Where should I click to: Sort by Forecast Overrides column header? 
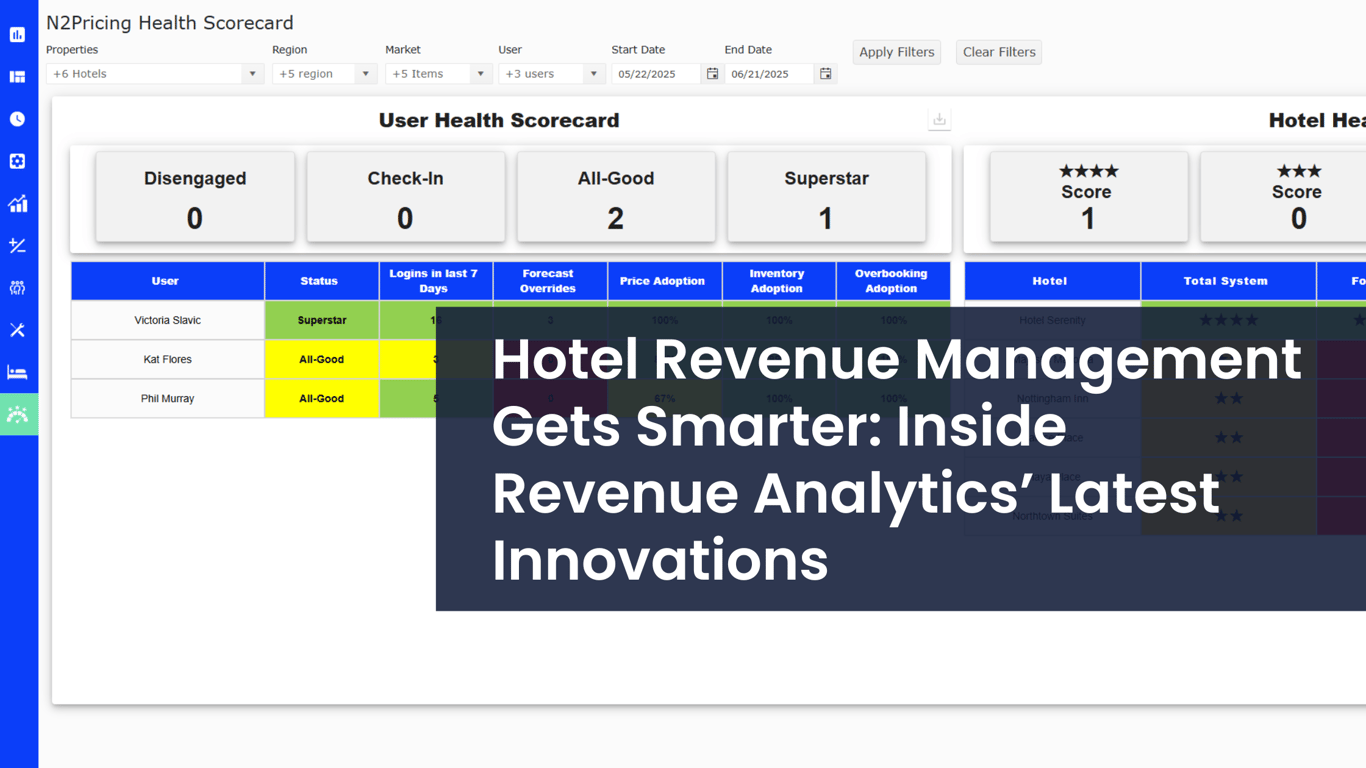549,281
